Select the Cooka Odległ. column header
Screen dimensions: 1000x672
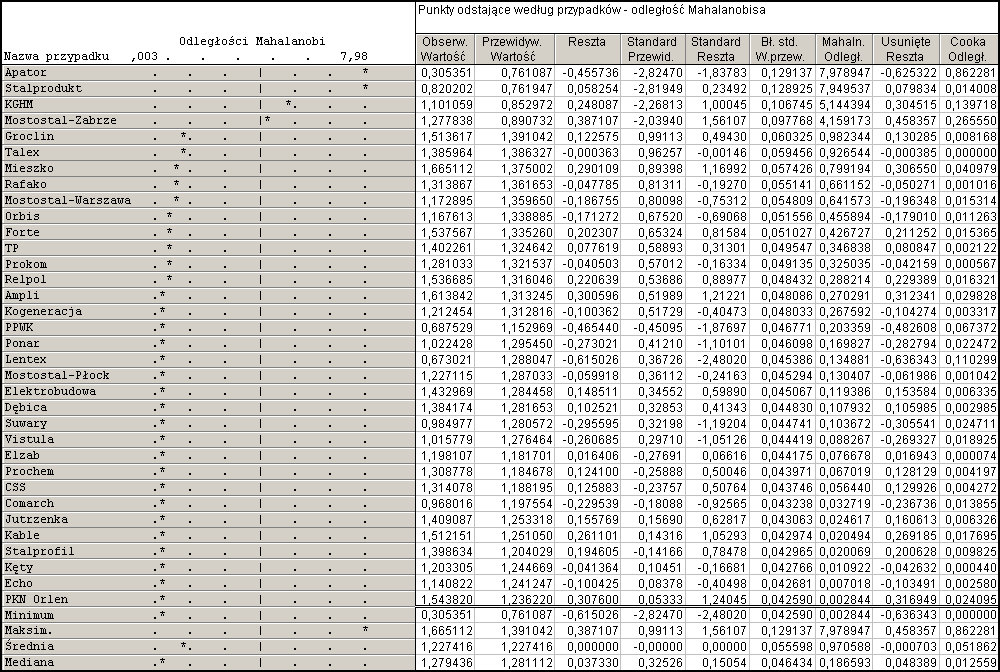tap(967, 49)
